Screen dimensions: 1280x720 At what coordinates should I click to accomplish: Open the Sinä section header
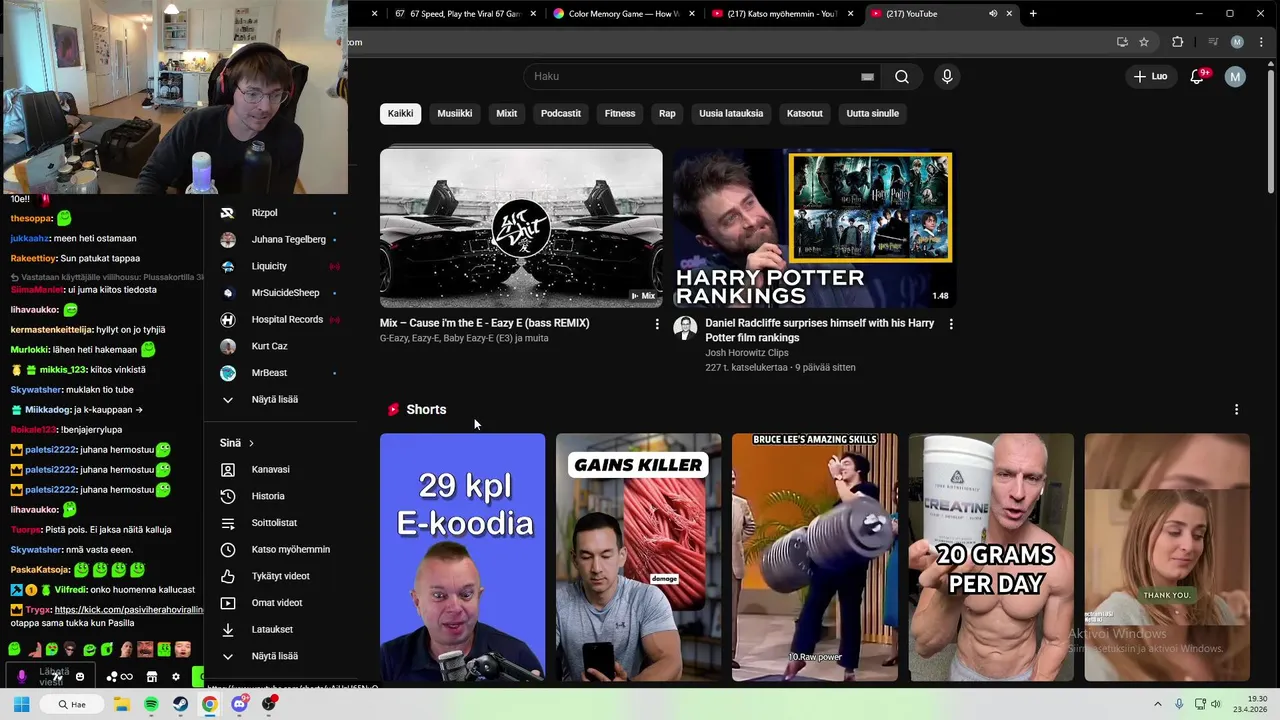pyautogui.click(x=237, y=443)
